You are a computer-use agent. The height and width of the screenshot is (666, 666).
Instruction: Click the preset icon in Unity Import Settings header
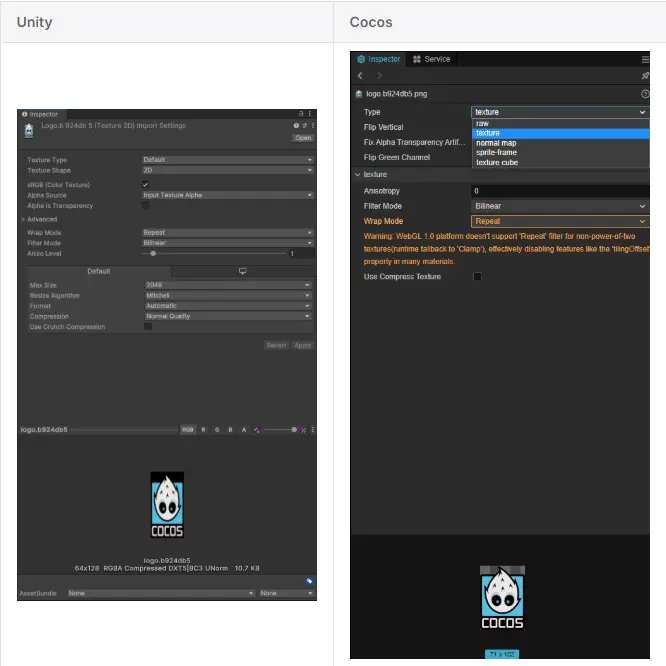click(x=305, y=126)
